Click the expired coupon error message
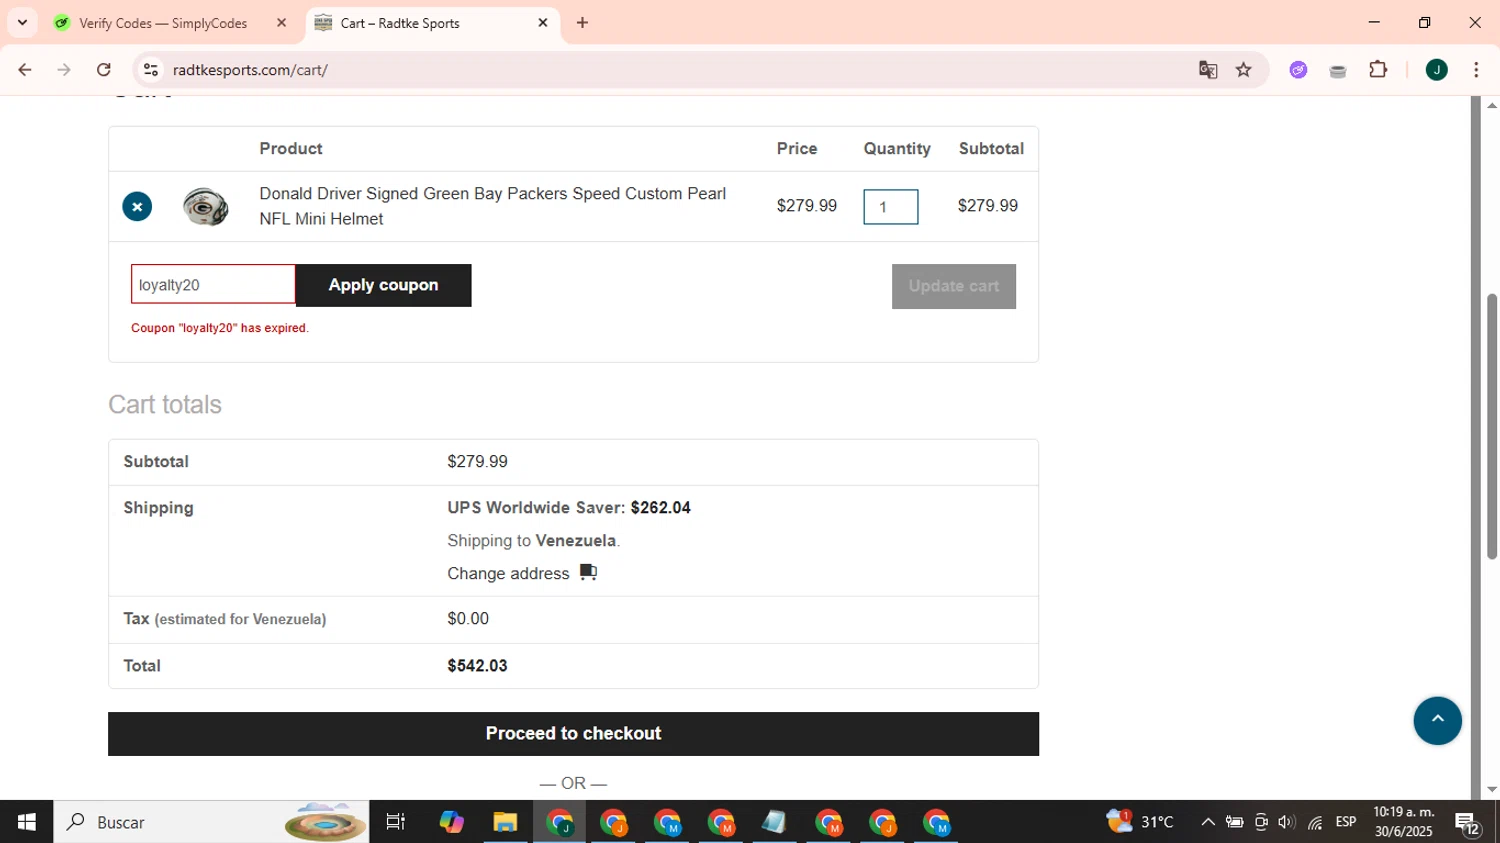Screen dimensions: 1500x843 point(220,328)
